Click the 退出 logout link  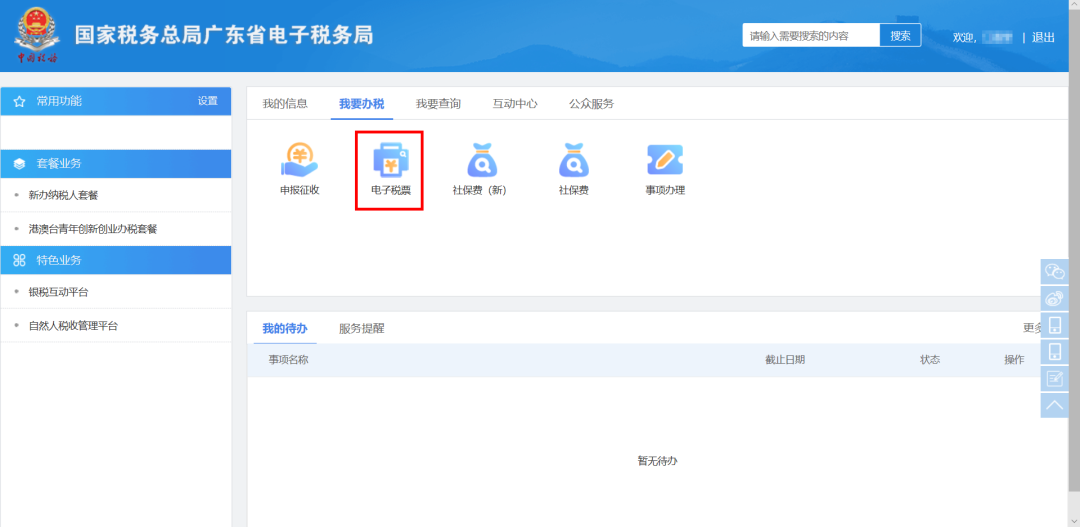click(1043, 37)
